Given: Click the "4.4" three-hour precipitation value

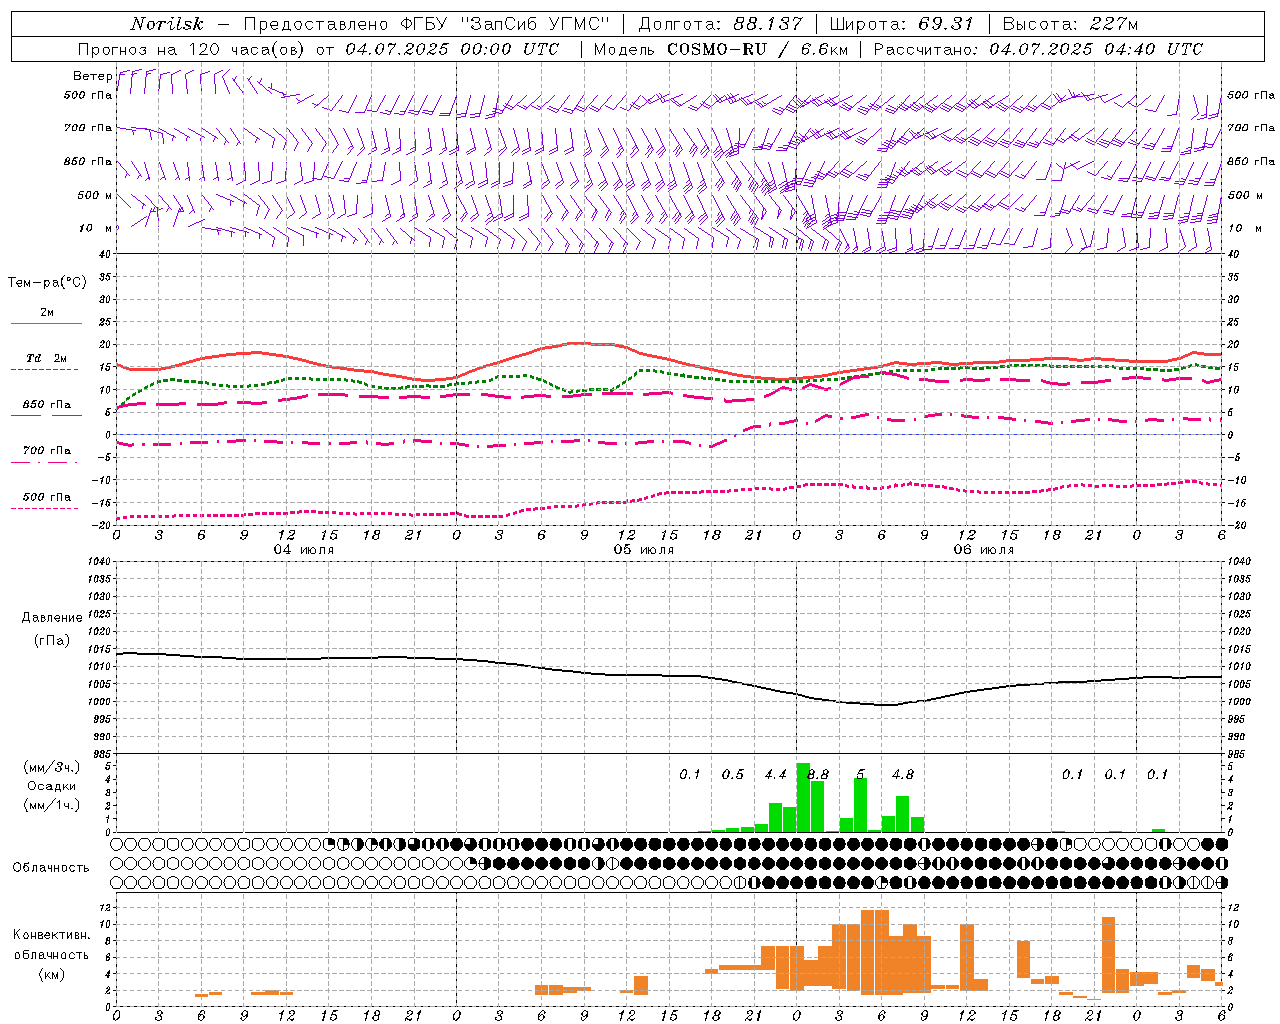Looking at the screenshot, I should [775, 775].
